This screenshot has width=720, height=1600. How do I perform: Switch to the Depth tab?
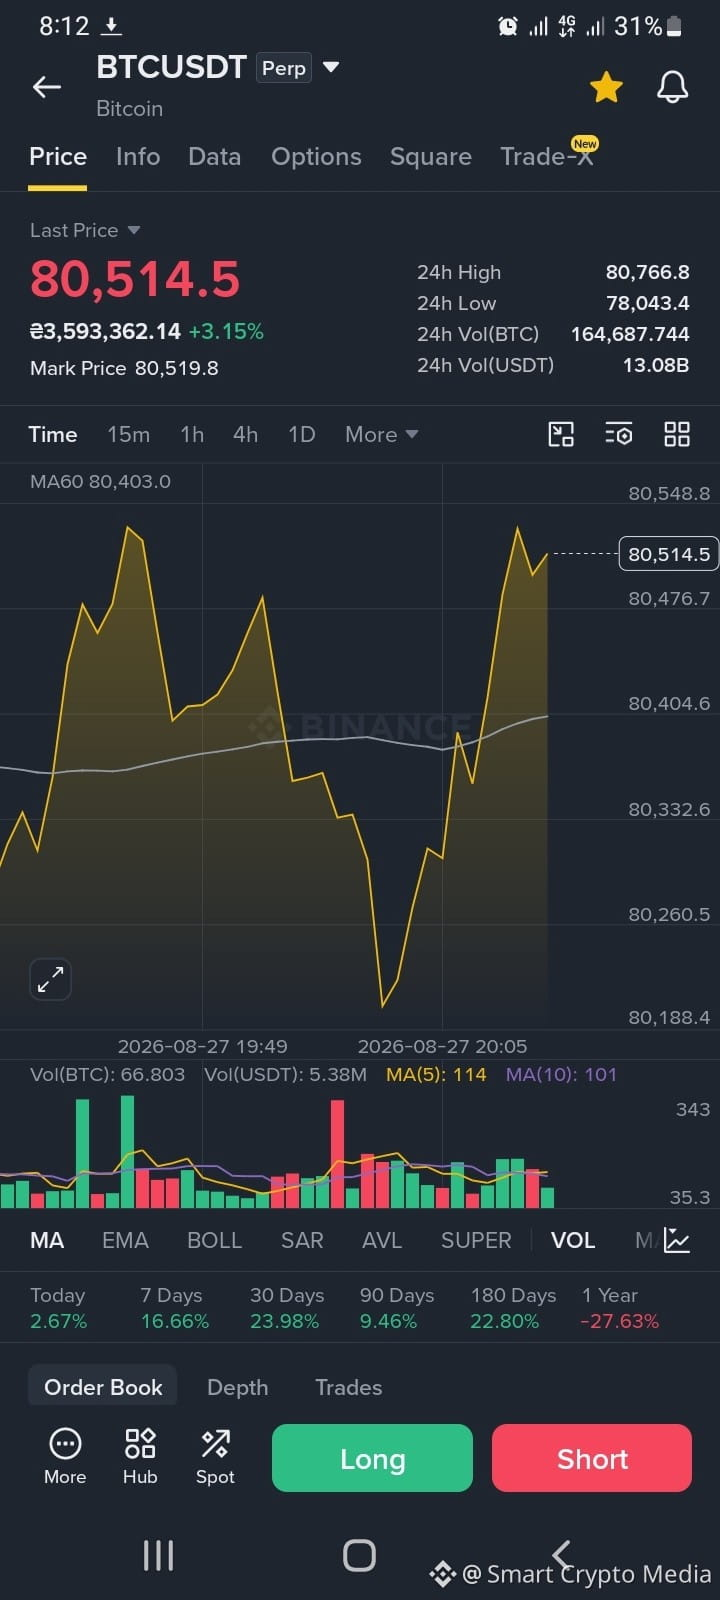[238, 1387]
